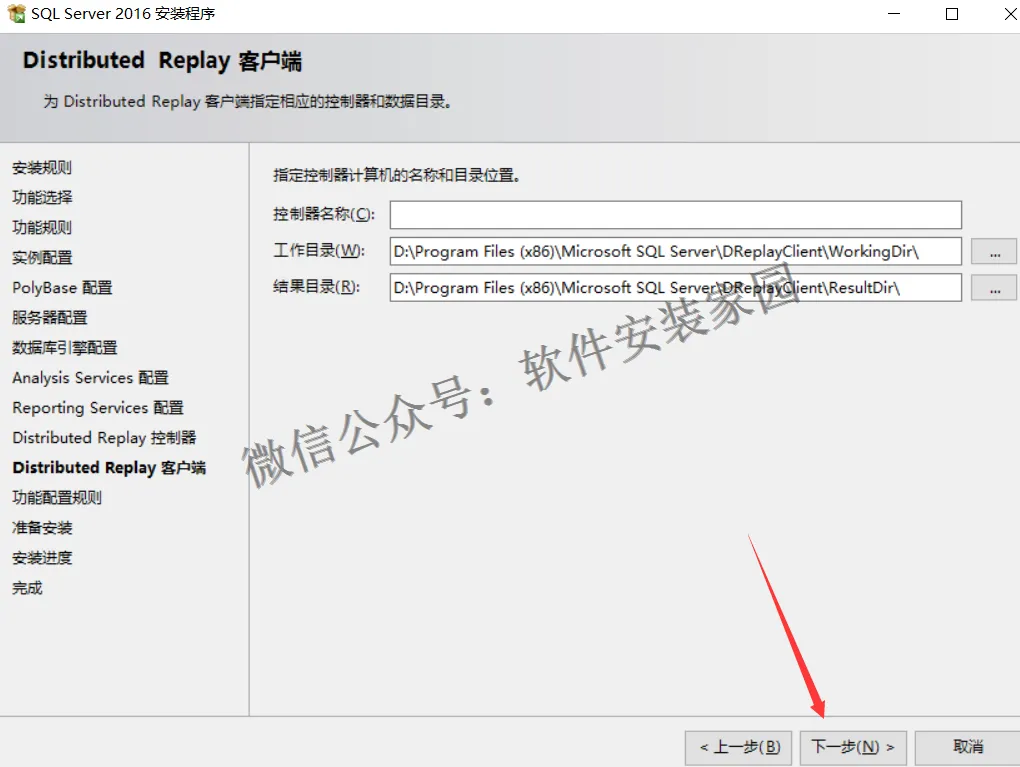The height and width of the screenshot is (767, 1020).
Task: Browse for the 结果目录 folder
Action: [994, 288]
